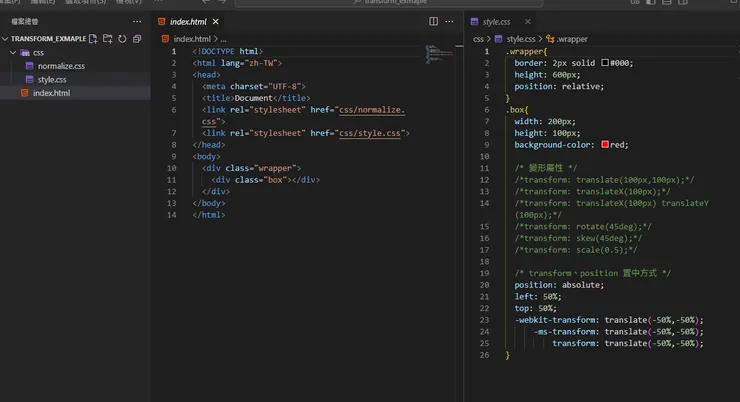Image resolution: width=740 pixels, height=402 pixels.
Task: Open more actions for index.html editor group
Action: (x=450, y=21)
